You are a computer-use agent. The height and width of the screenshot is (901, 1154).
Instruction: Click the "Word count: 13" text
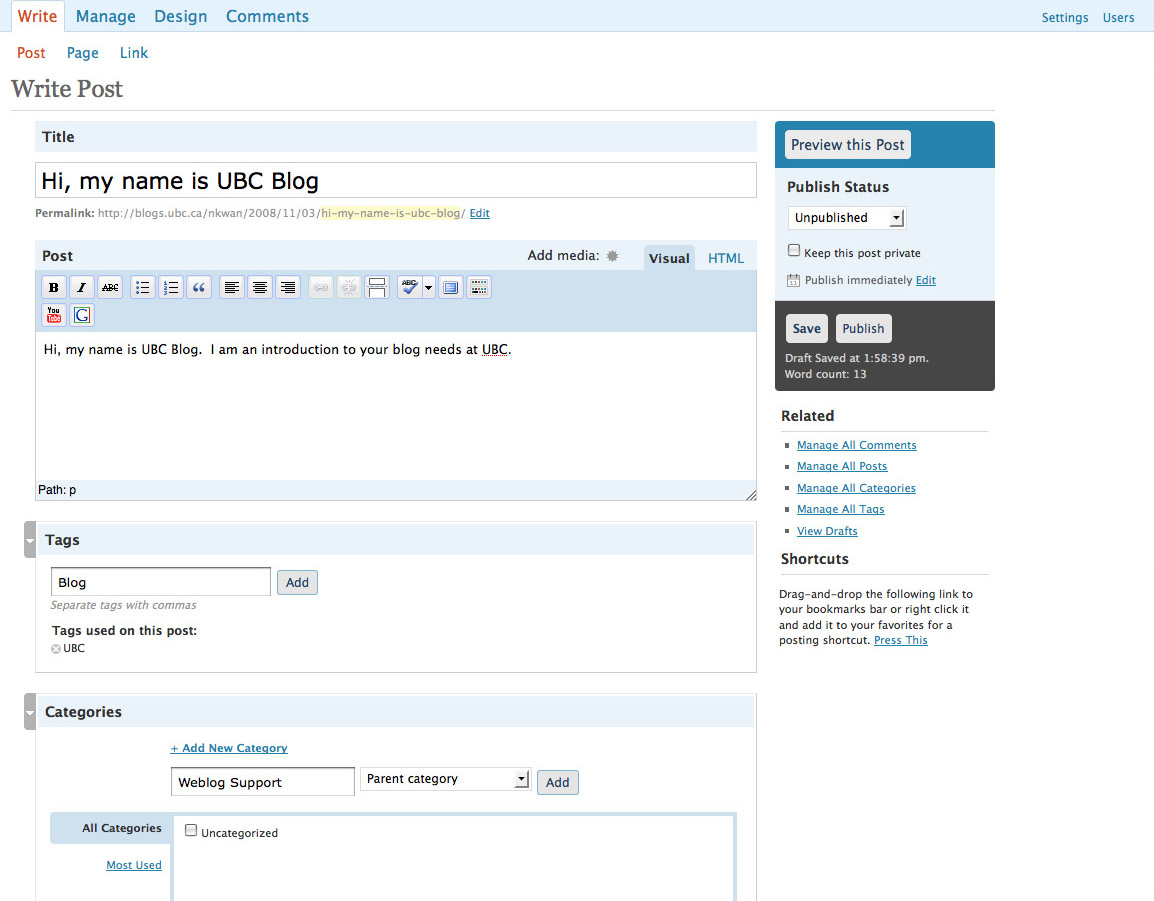(826, 374)
